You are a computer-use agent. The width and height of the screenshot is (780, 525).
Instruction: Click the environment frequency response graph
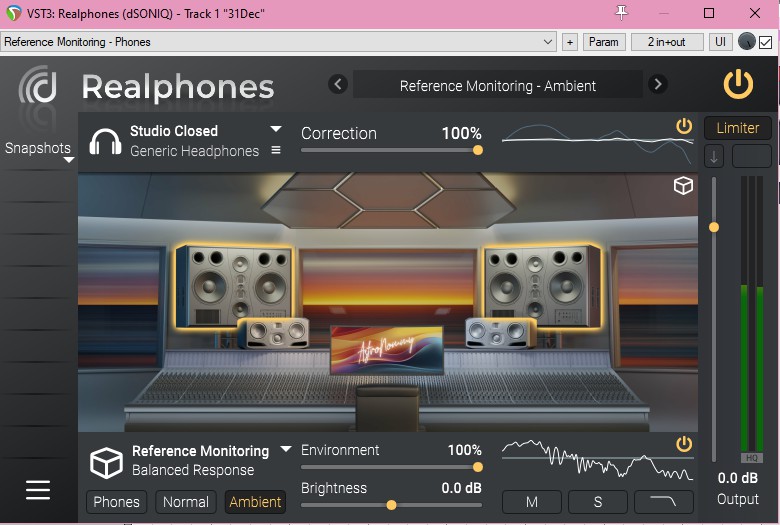click(x=597, y=459)
